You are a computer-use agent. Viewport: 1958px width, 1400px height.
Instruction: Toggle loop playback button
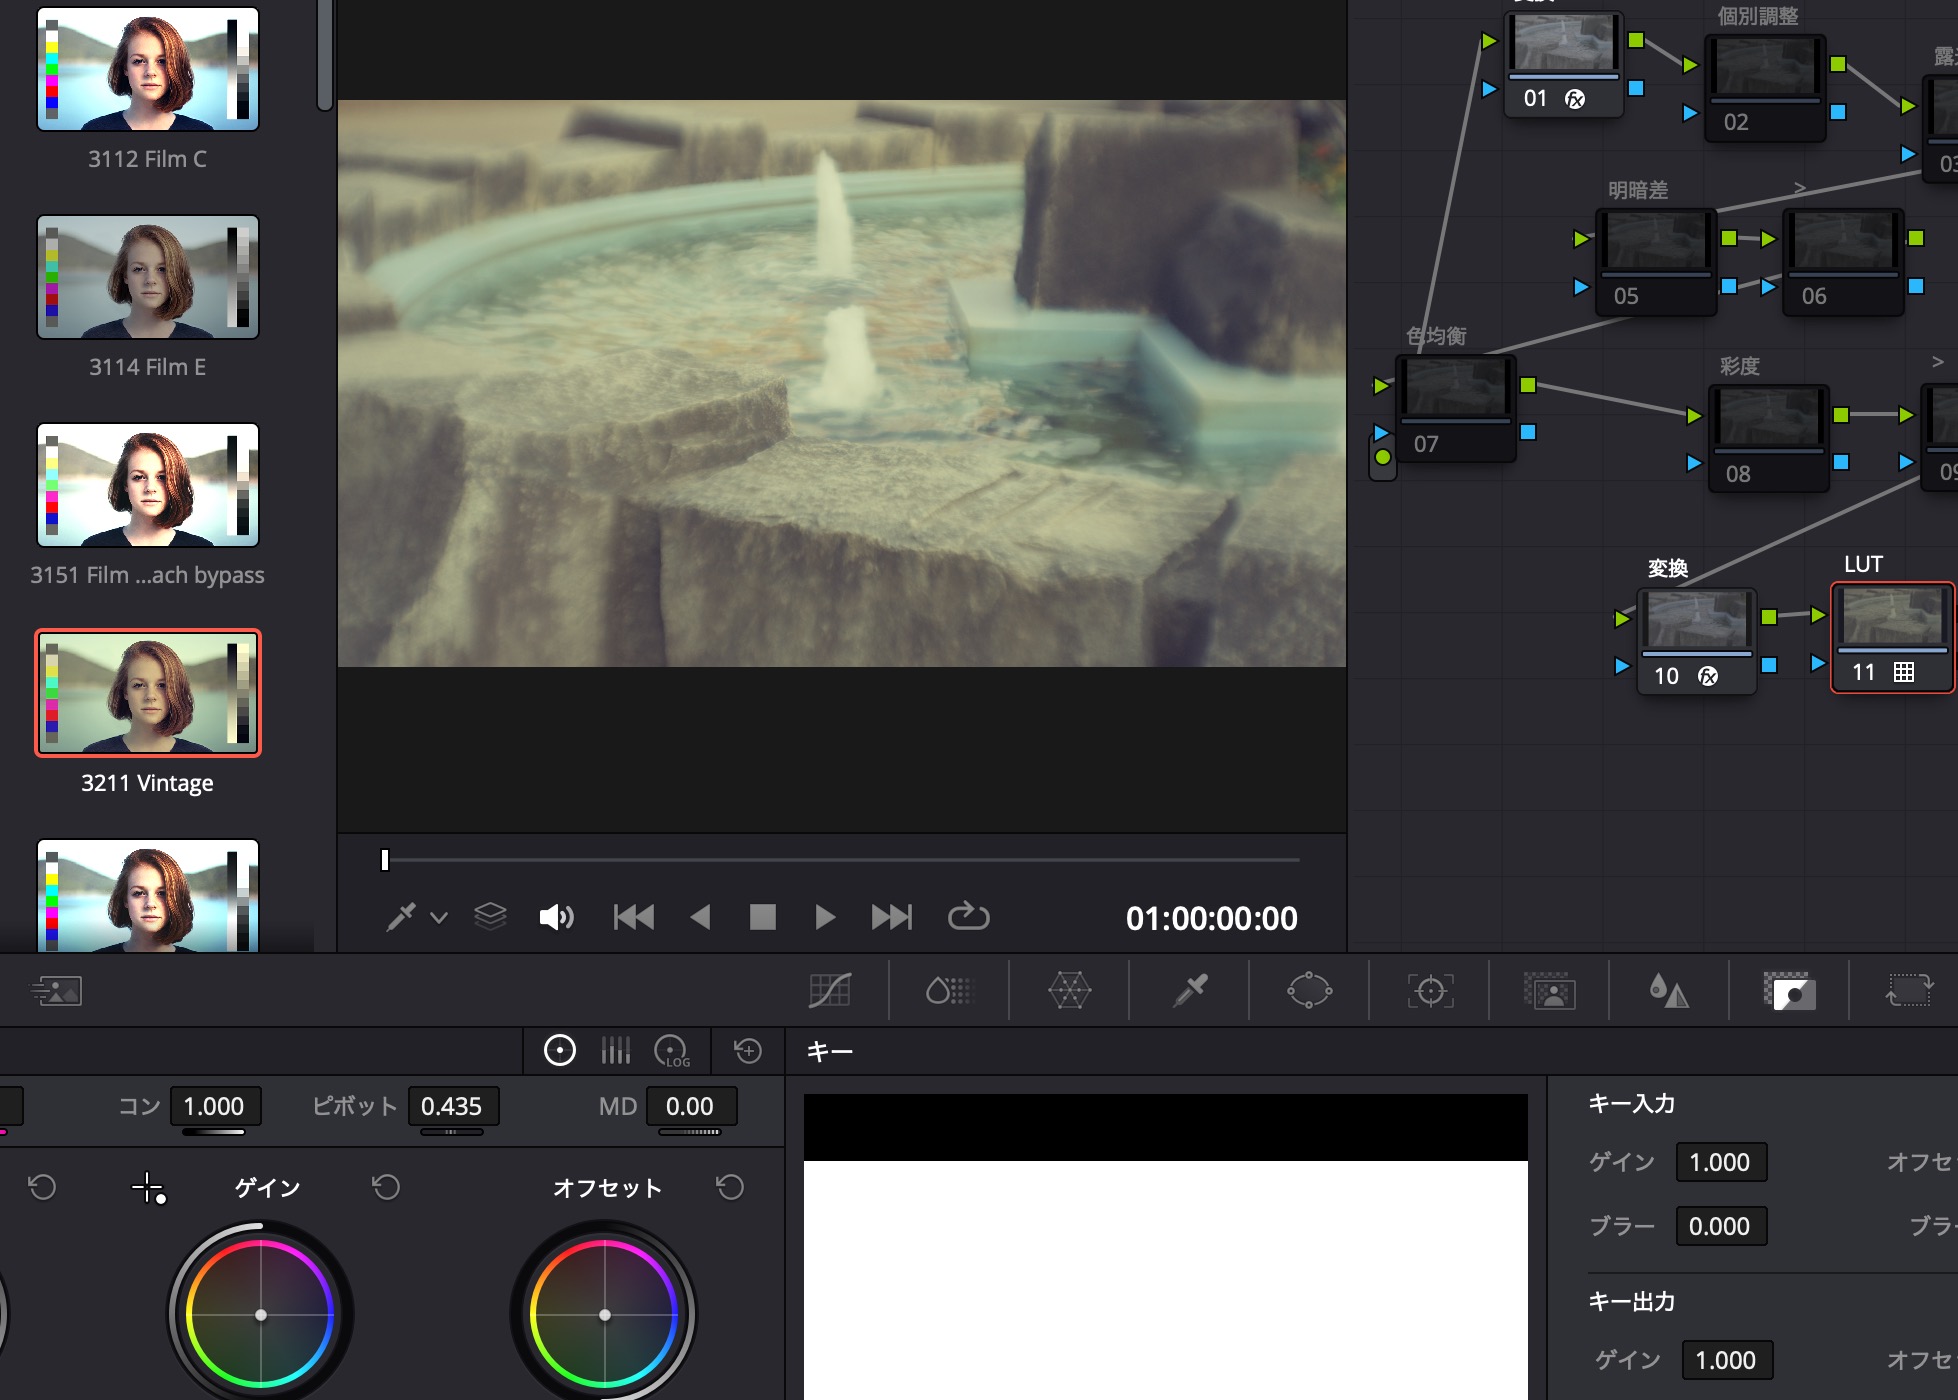968,917
